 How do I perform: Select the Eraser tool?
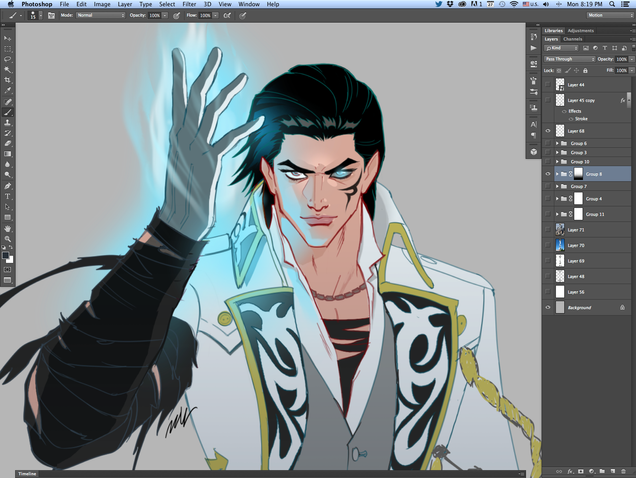7,144
